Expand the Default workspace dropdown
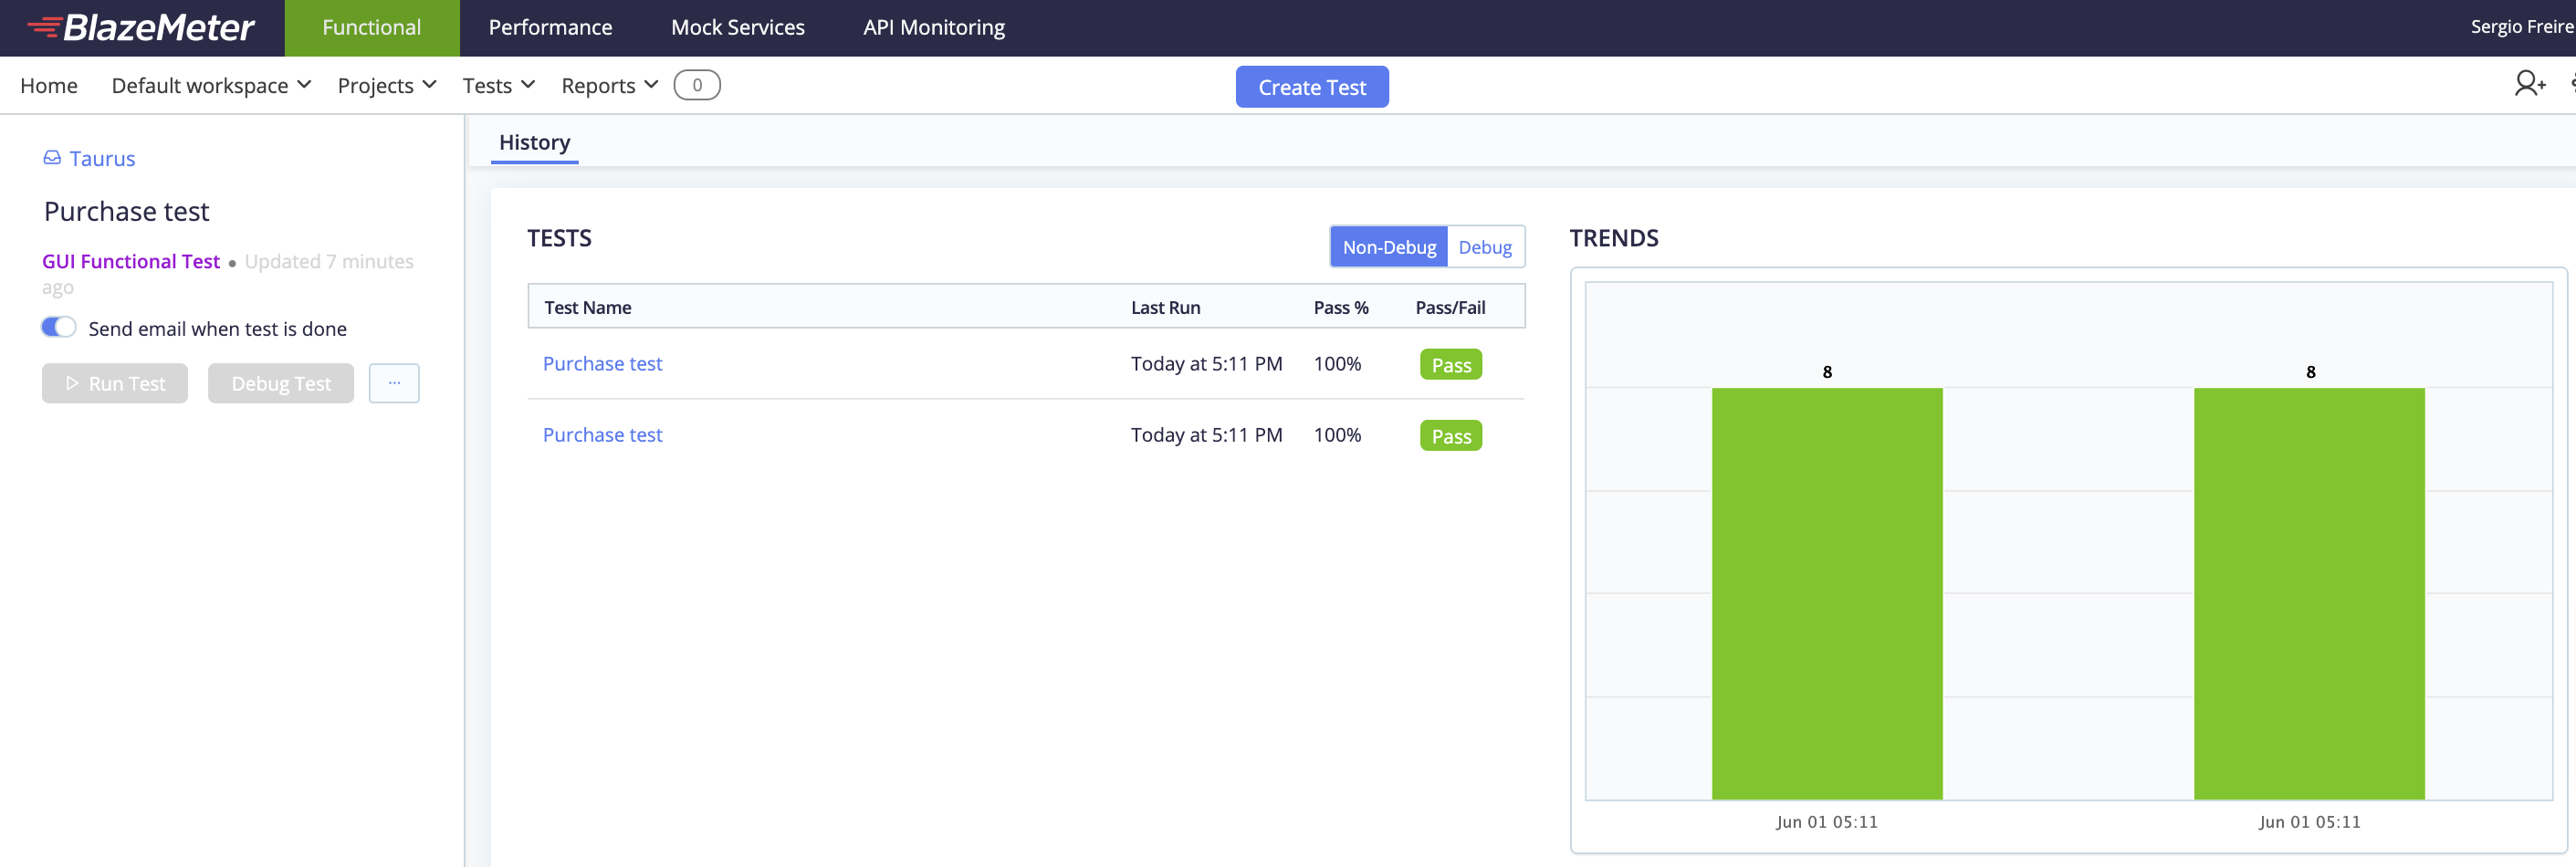This screenshot has width=2576, height=867. [x=211, y=85]
